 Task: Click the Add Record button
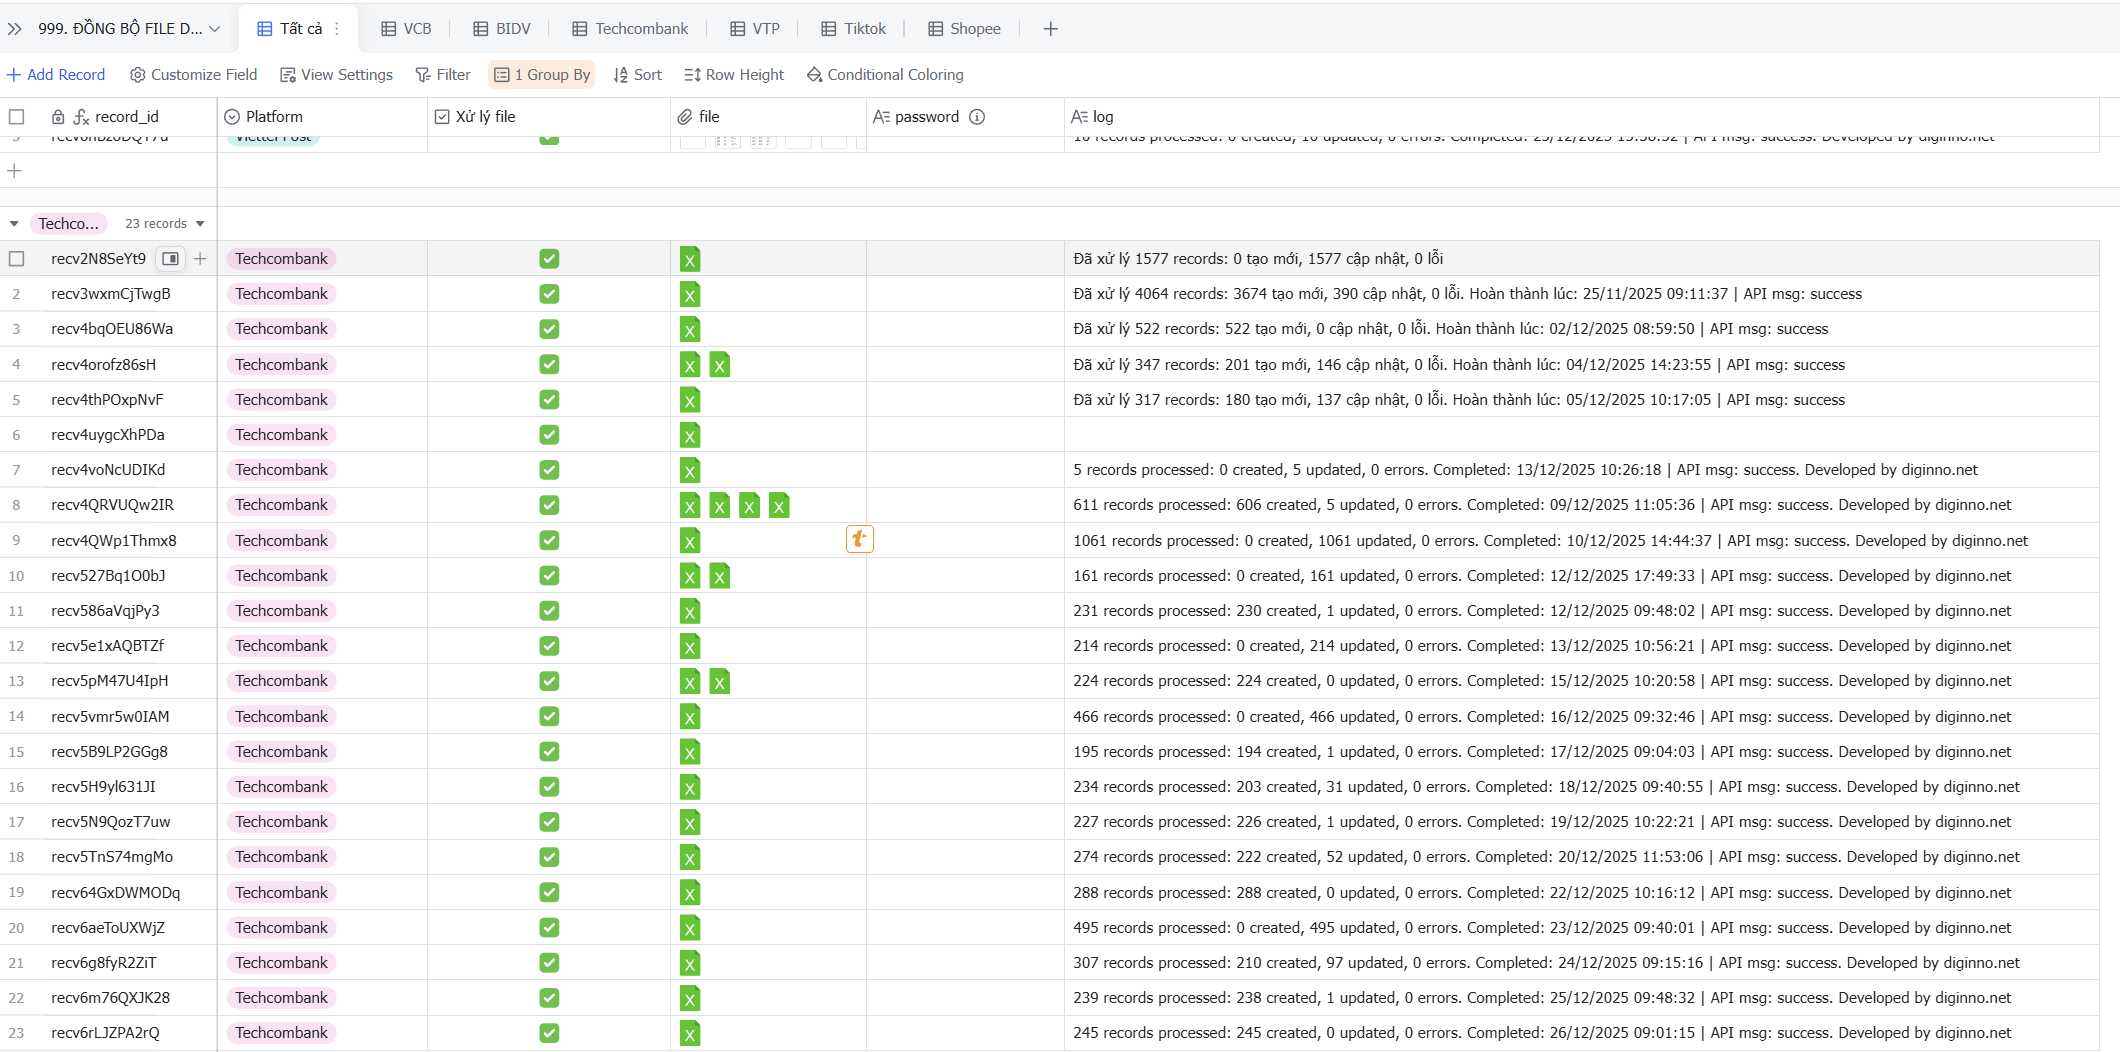click(x=56, y=75)
